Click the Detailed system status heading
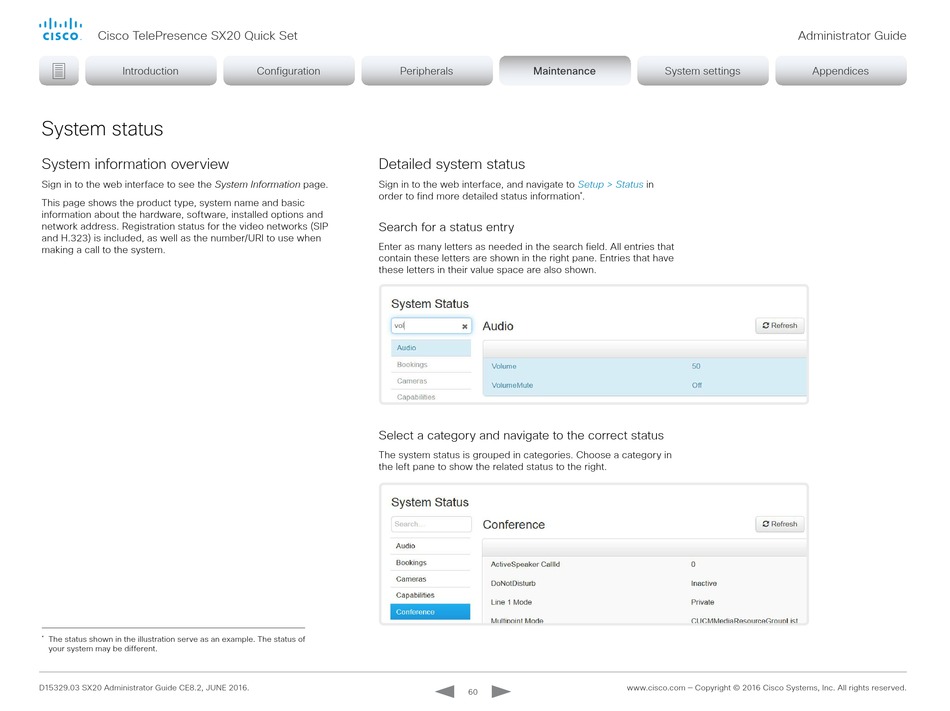 452,164
